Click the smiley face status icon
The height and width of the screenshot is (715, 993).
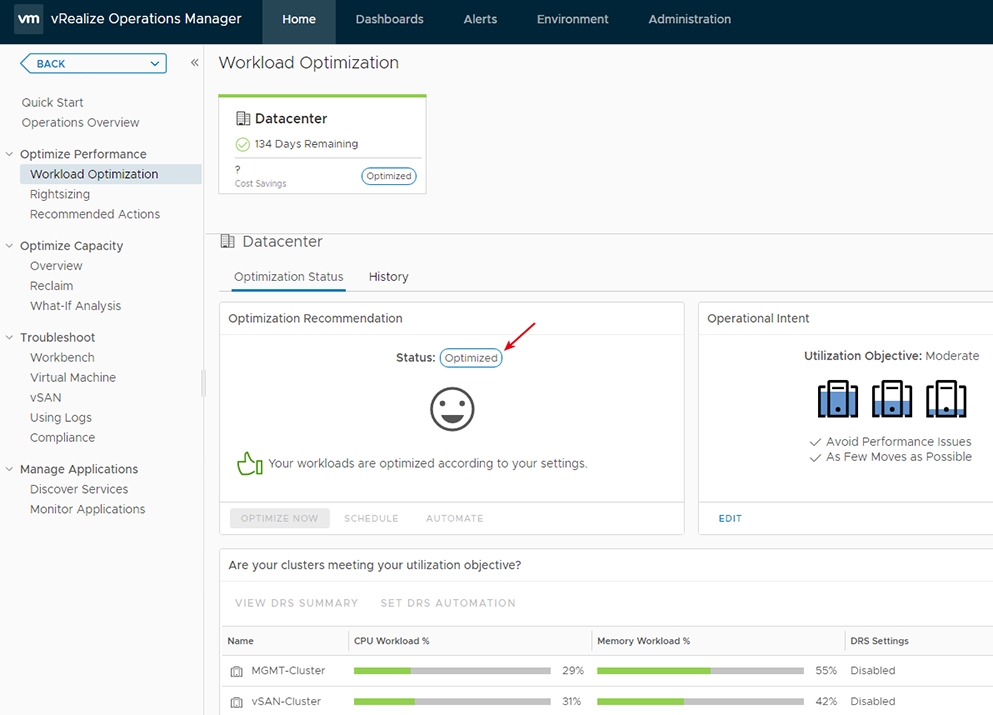coord(452,409)
